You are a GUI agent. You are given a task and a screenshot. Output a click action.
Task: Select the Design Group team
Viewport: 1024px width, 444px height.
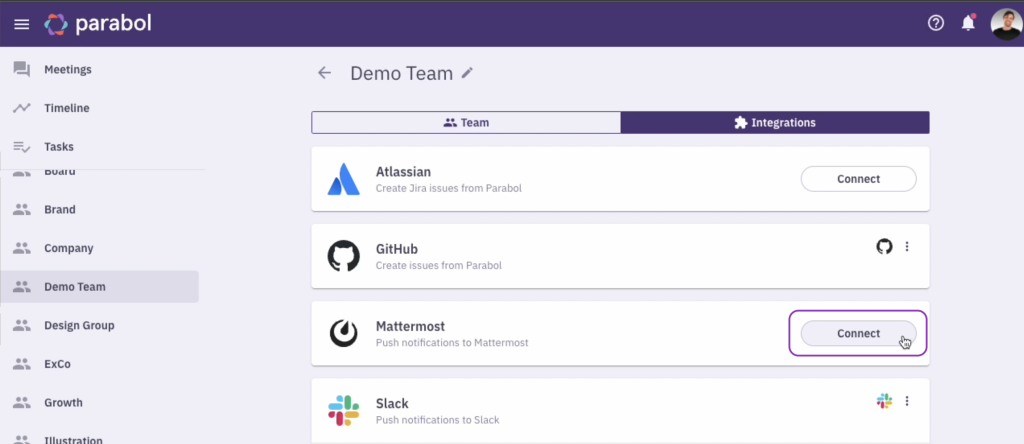click(99, 325)
